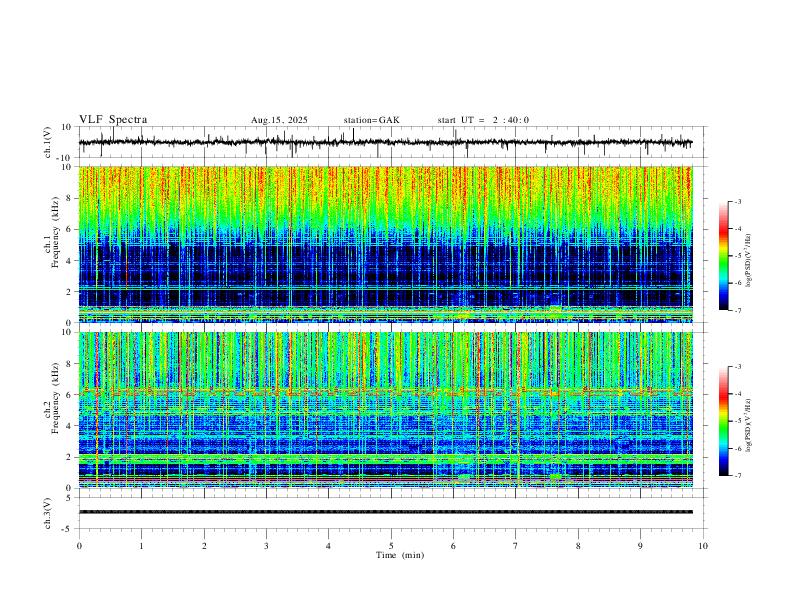The image size is (792, 612).
Task: Click time axis tick label "1"
Action: [x=141, y=546]
